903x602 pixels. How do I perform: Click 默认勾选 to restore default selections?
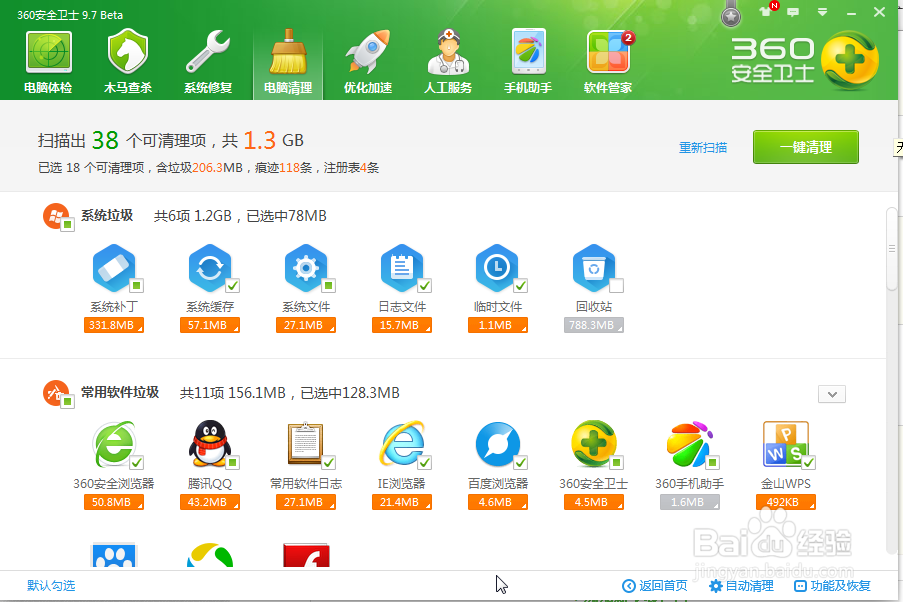50,585
